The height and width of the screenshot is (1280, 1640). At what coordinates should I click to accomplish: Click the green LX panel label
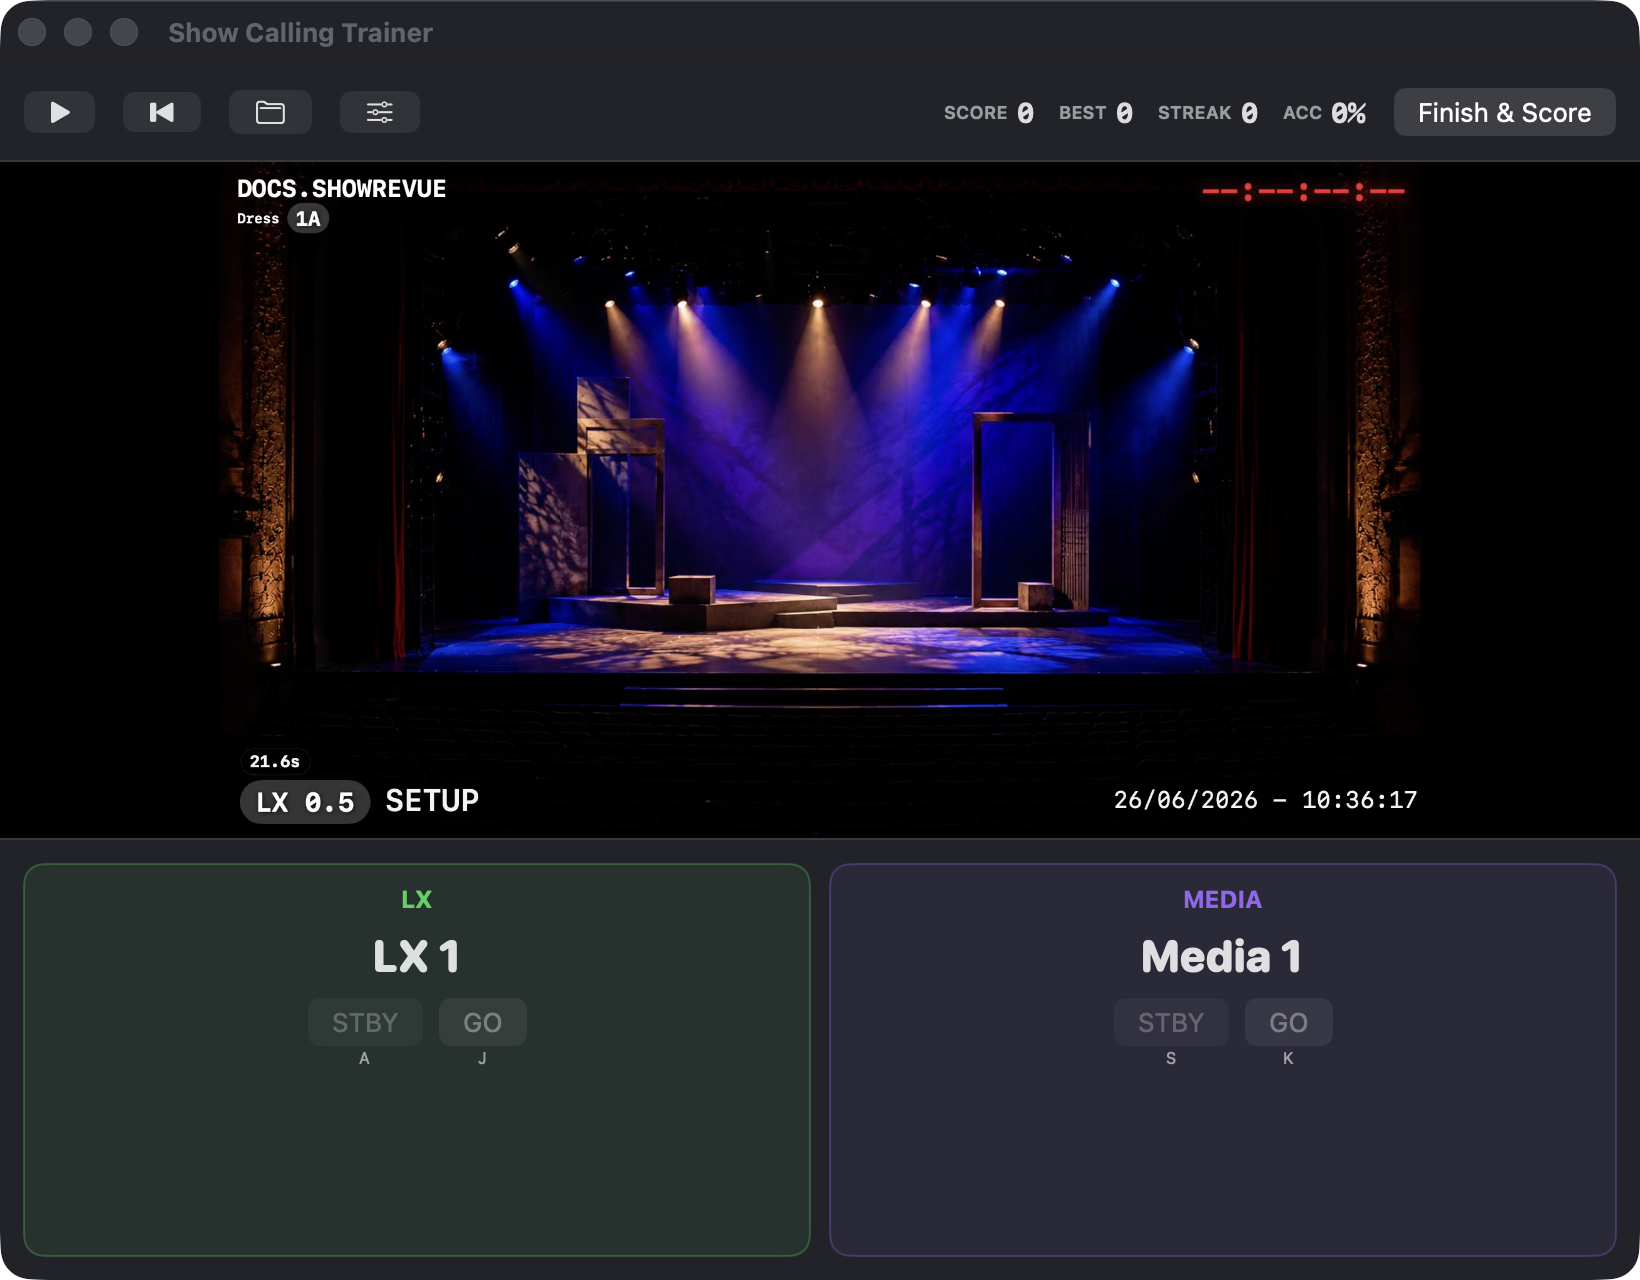[417, 899]
